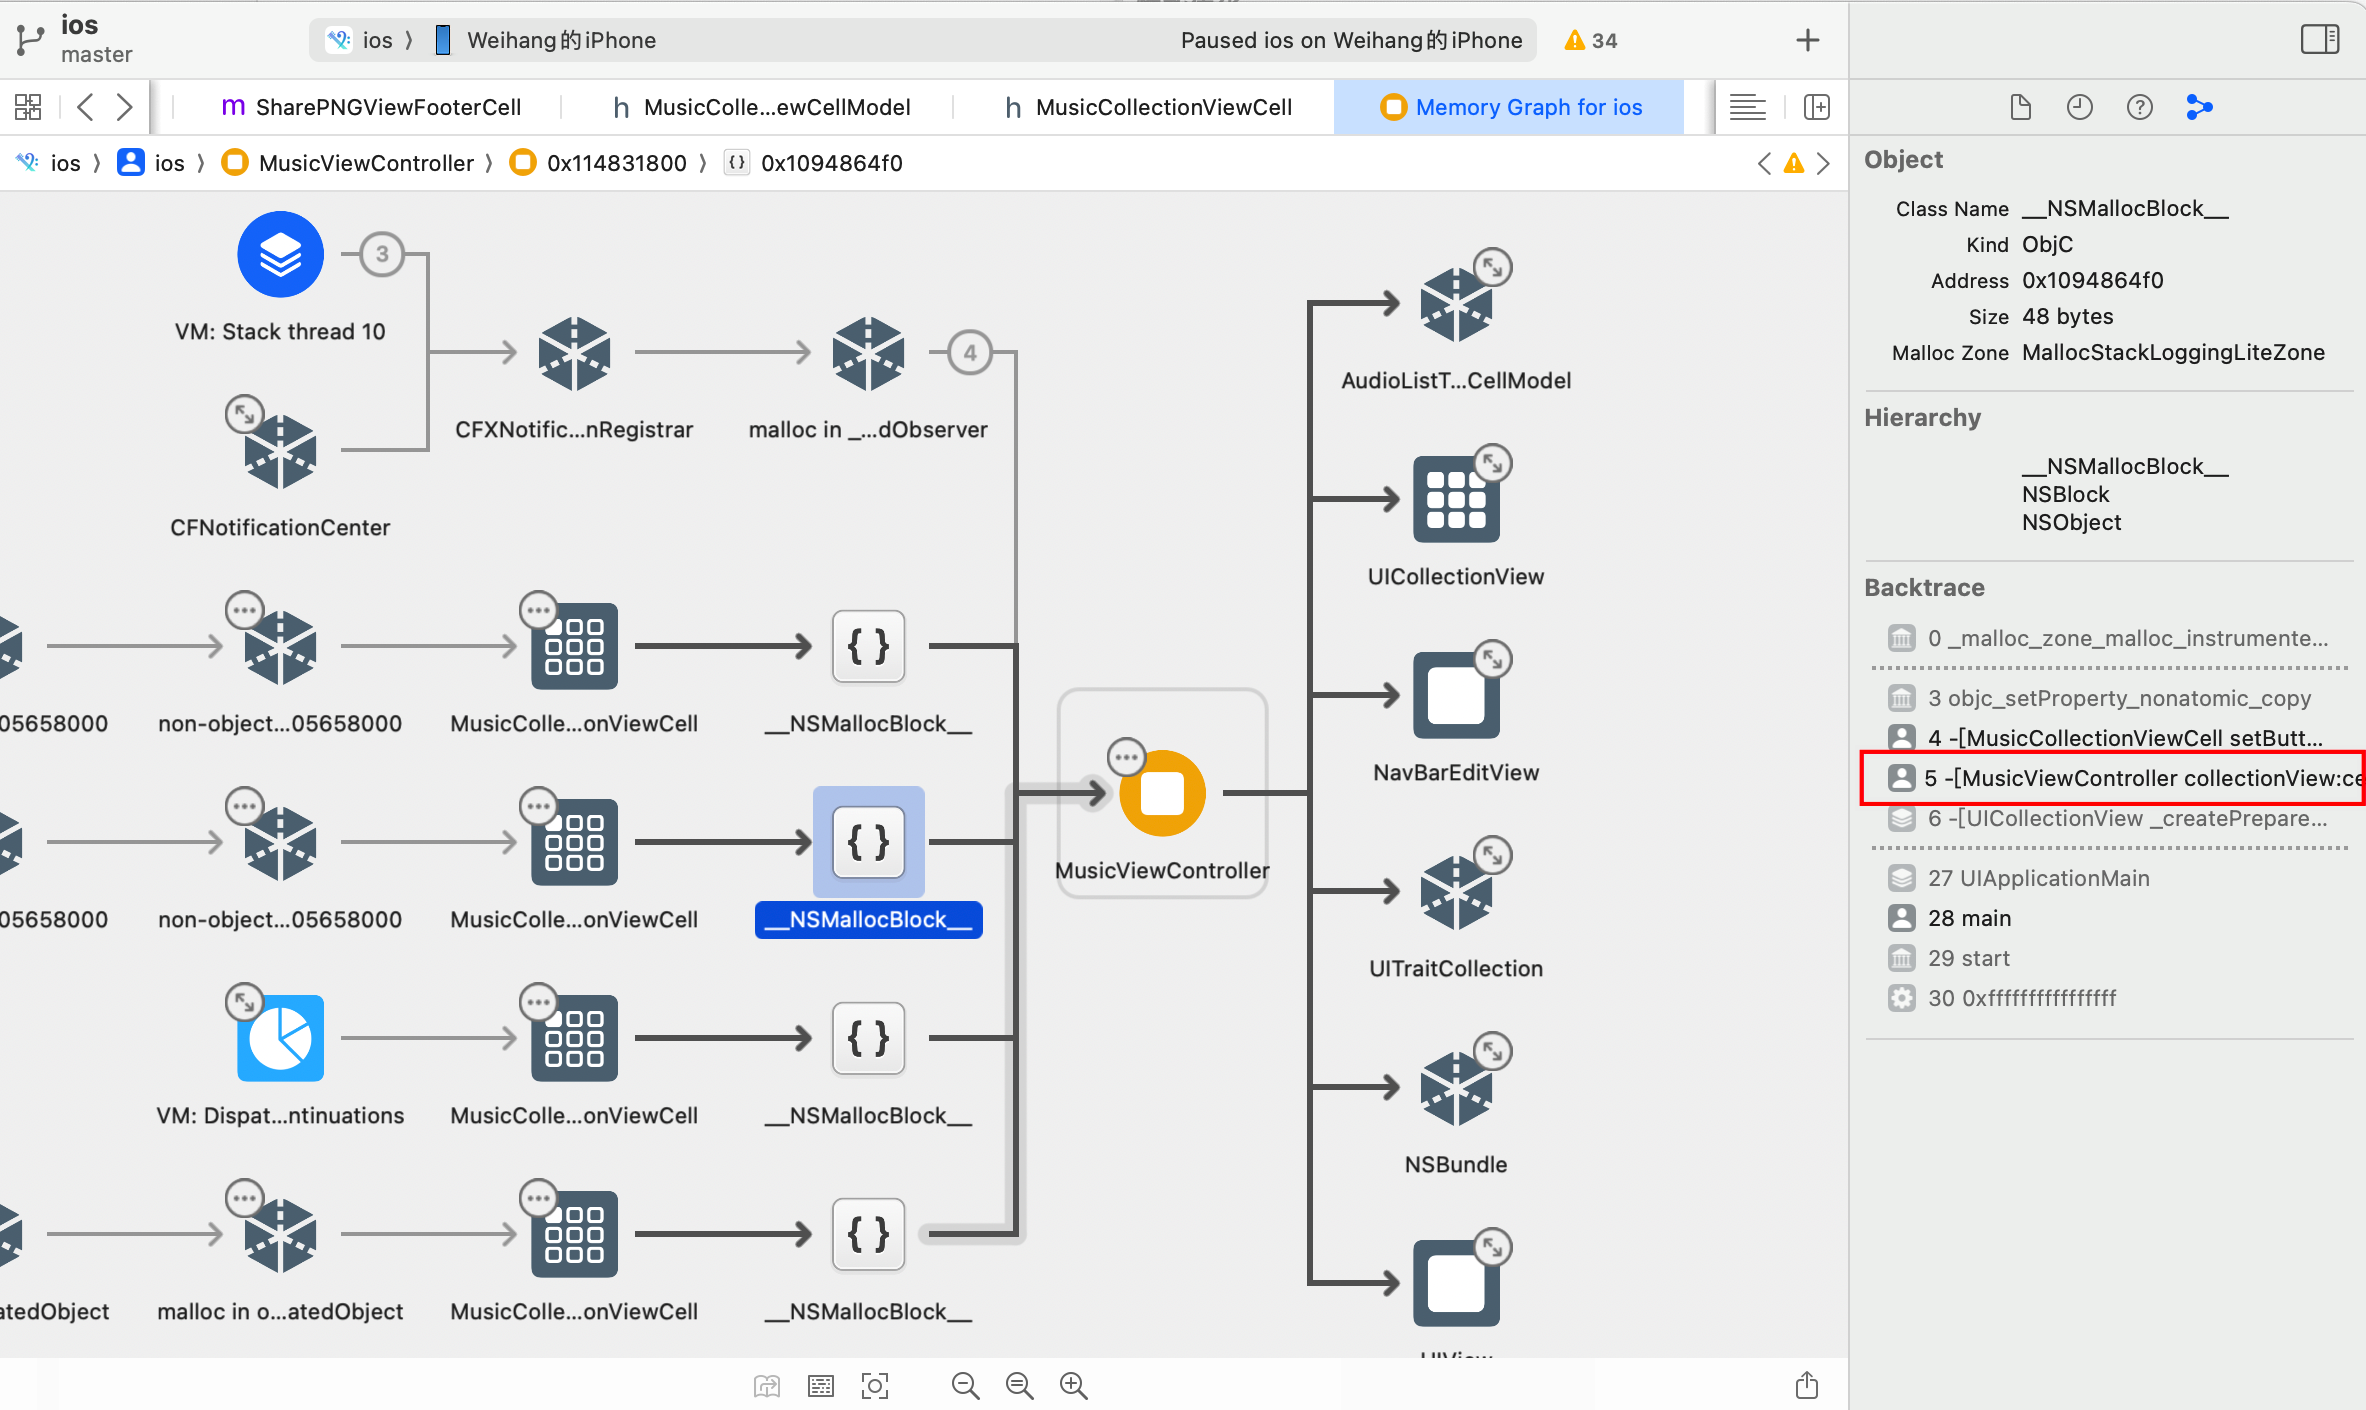This screenshot has width=2366, height=1410.
Task: Click the zoom in magnifier button
Action: (1074, 1385)
